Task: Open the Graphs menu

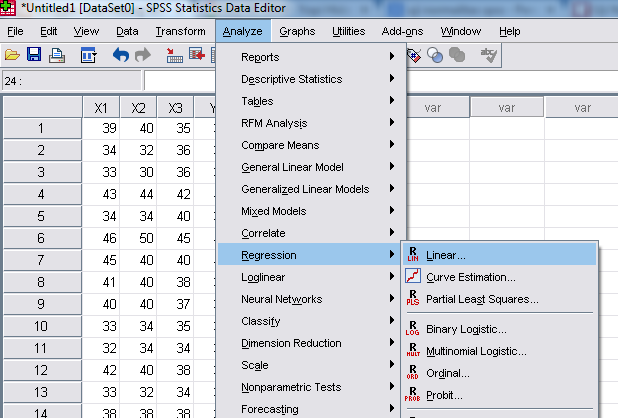Action: coord(297,31)
